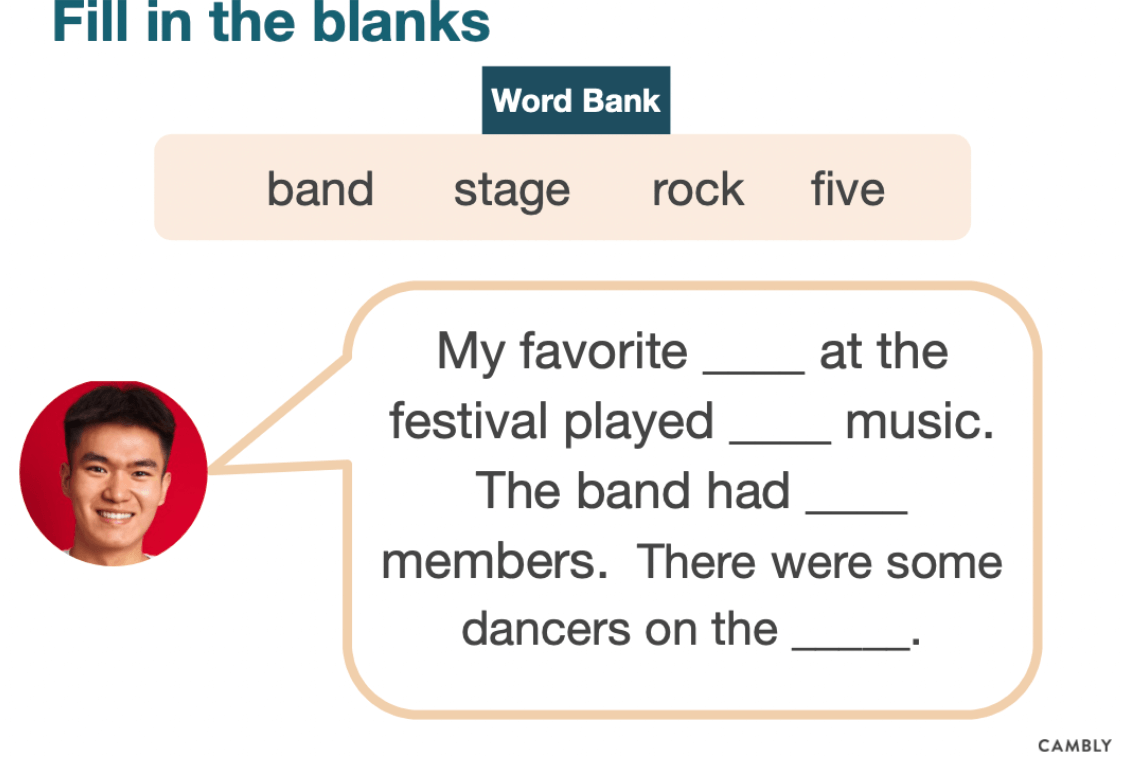The height and width of the screenshot is (761, 1124).
Task: Select the word "members." in the sentence
Action: (495, 561)
